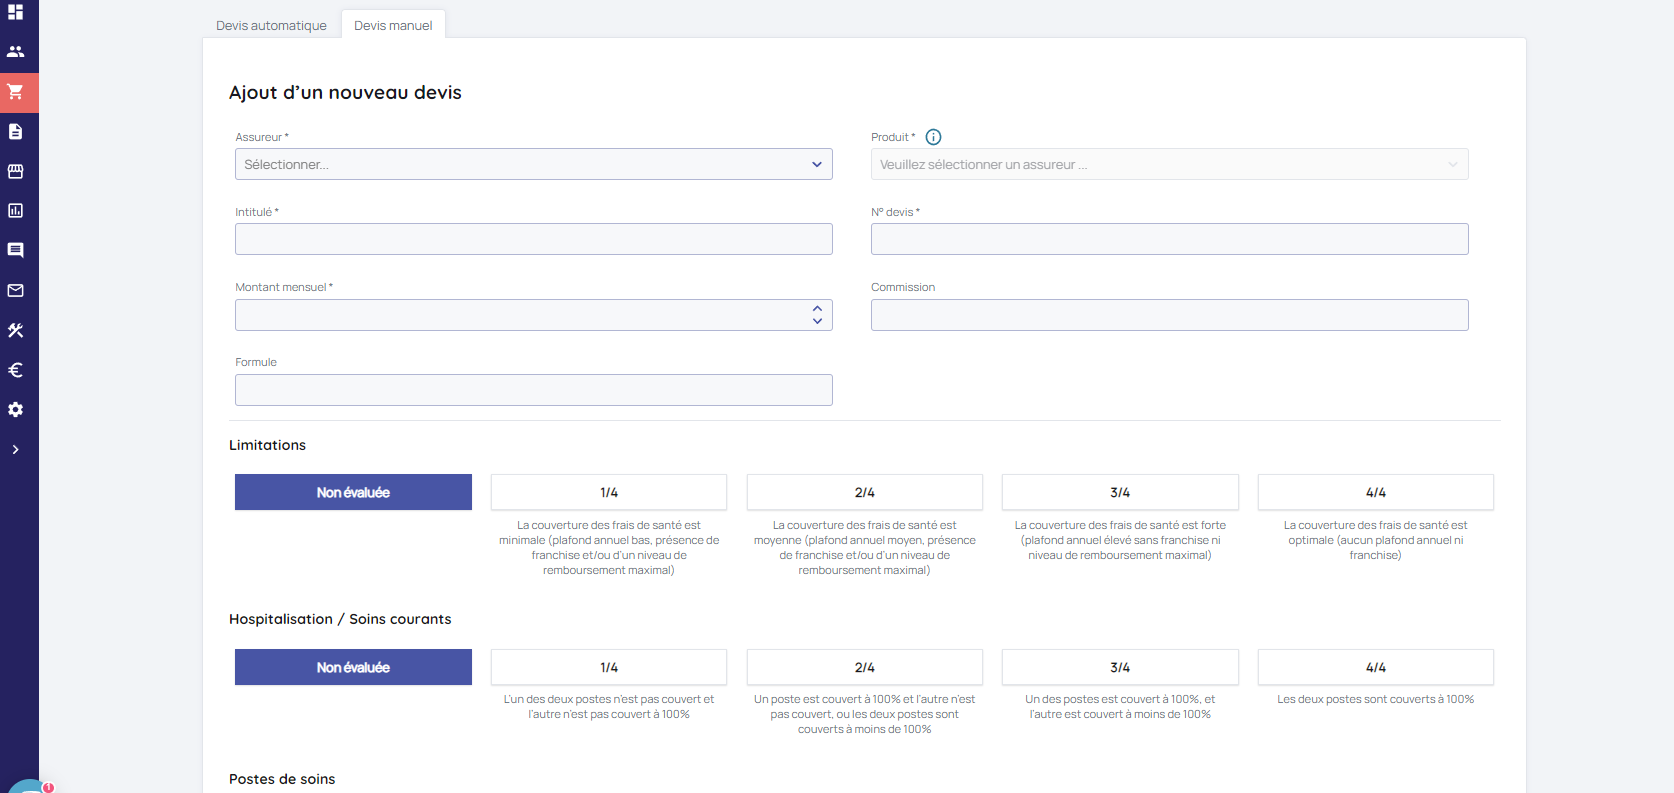Open the Assureur dropdown
Image resolution: width=1674 pixels, height=793 pixels.
[x=533, y=164]
